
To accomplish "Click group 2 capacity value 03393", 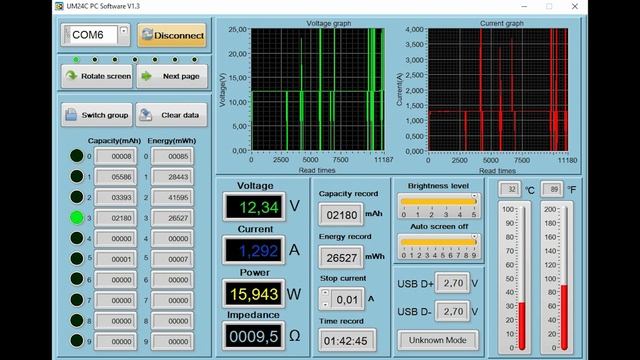I will click(x=116, y=198).
